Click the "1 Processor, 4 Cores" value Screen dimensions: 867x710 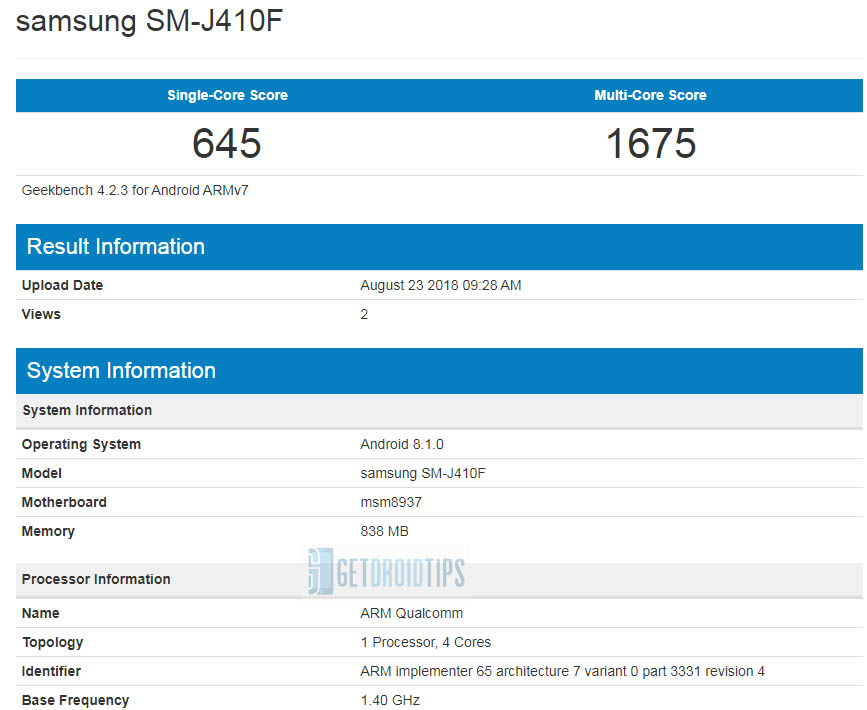click(426, 642)
